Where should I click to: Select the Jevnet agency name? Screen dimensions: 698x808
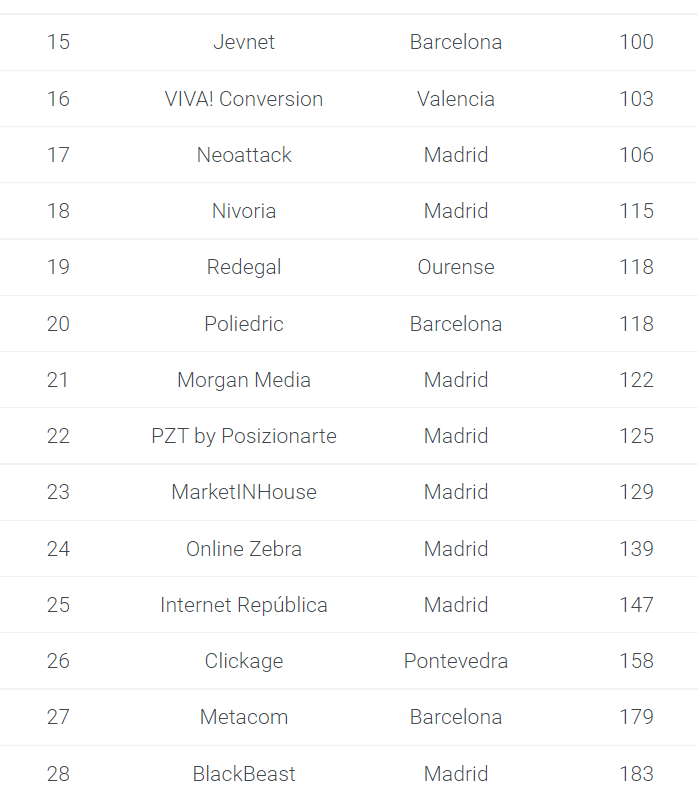[244, 42]
